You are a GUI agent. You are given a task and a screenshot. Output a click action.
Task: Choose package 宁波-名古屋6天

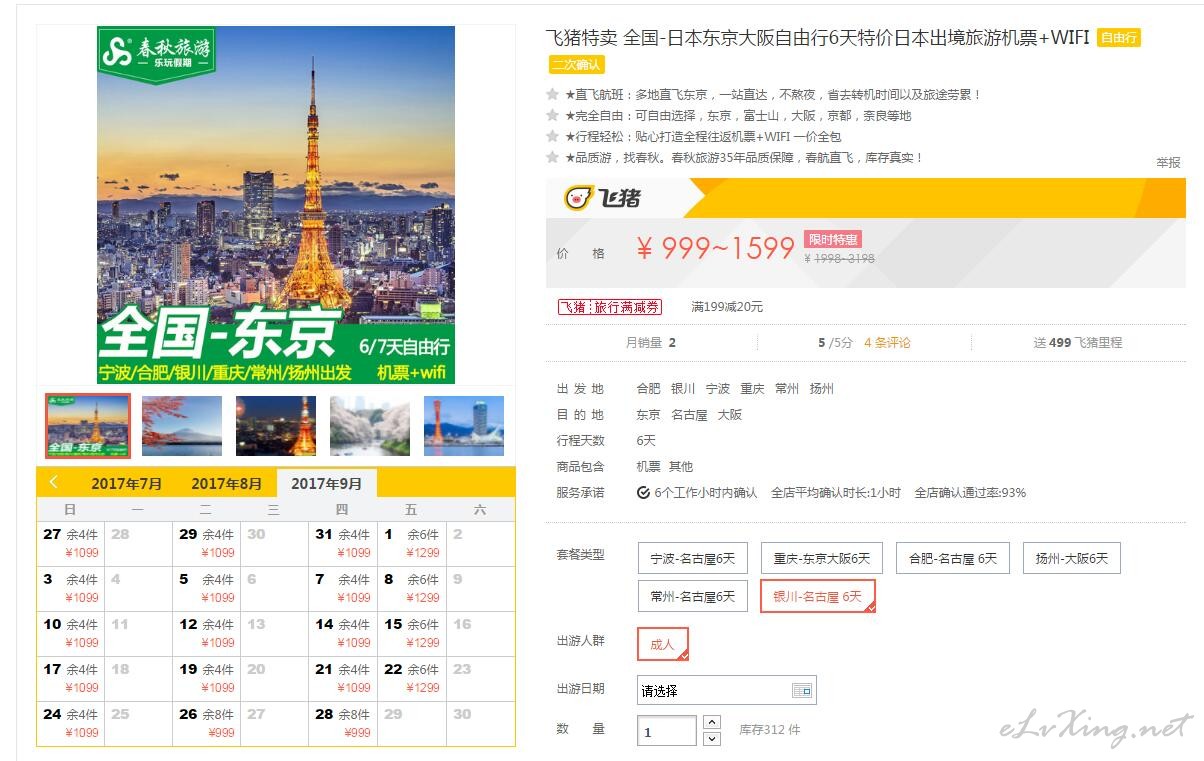(693, 558)
